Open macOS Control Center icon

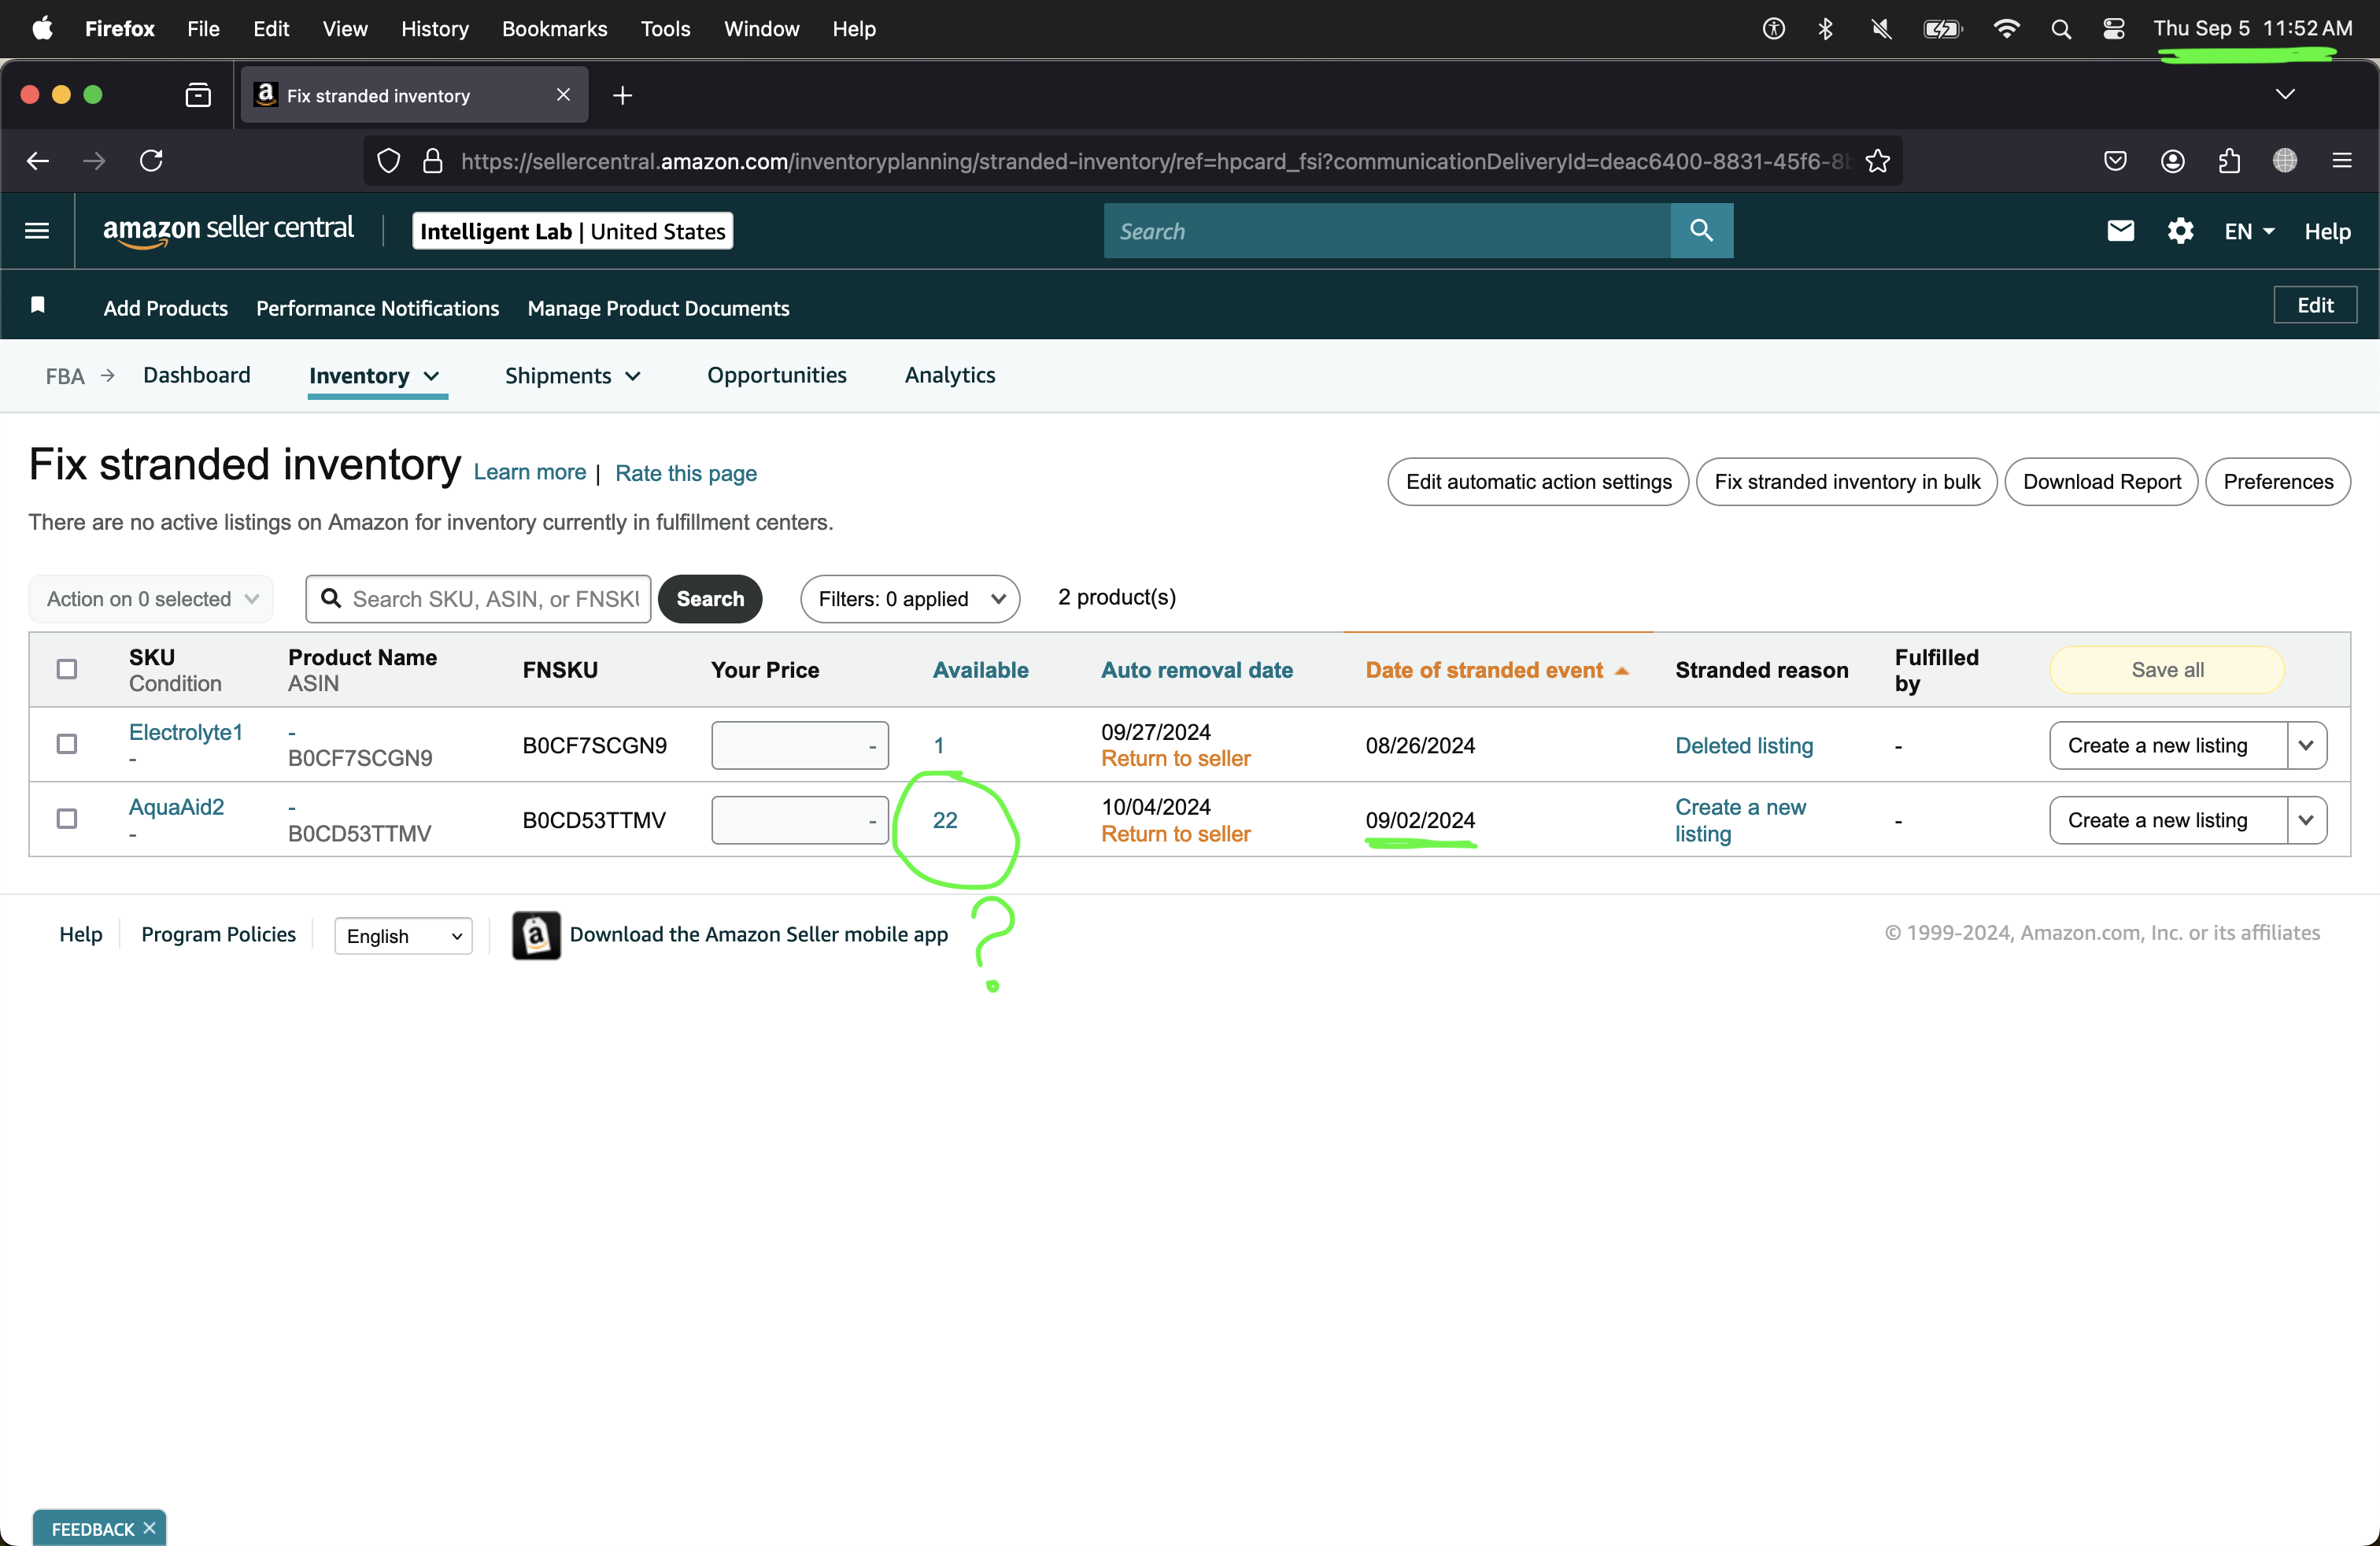click(2113, 29)
